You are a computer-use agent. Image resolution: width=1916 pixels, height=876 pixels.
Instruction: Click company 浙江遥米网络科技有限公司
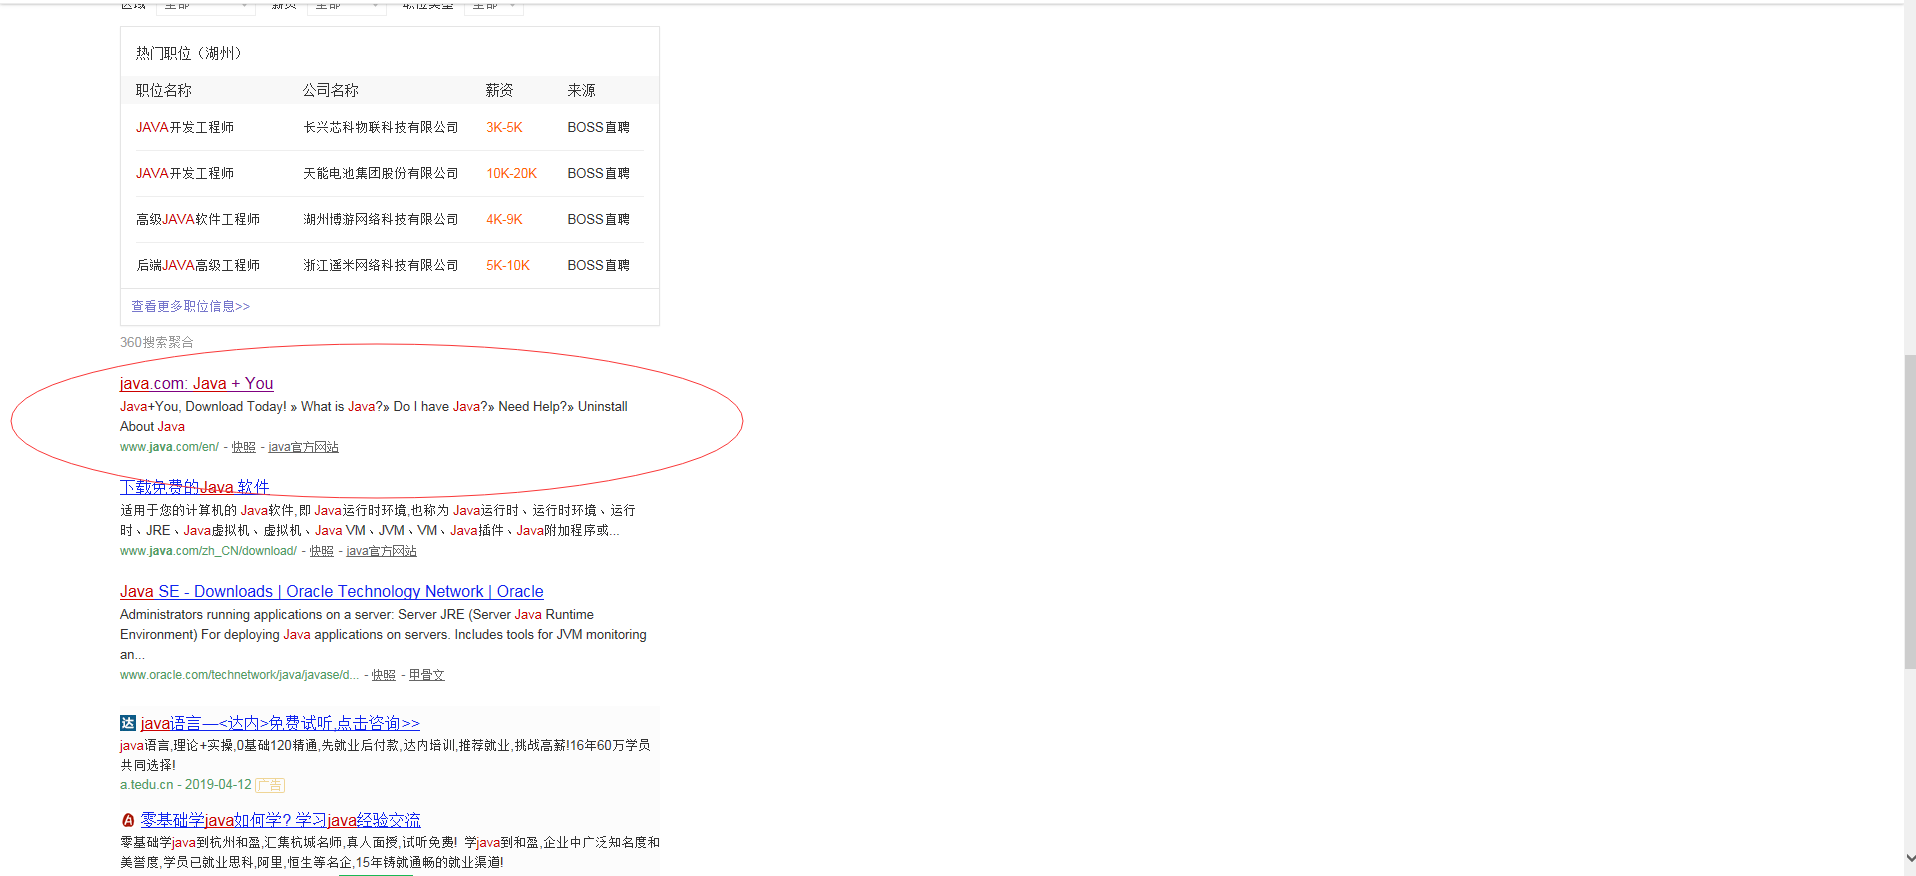click(x=381, y=265)
